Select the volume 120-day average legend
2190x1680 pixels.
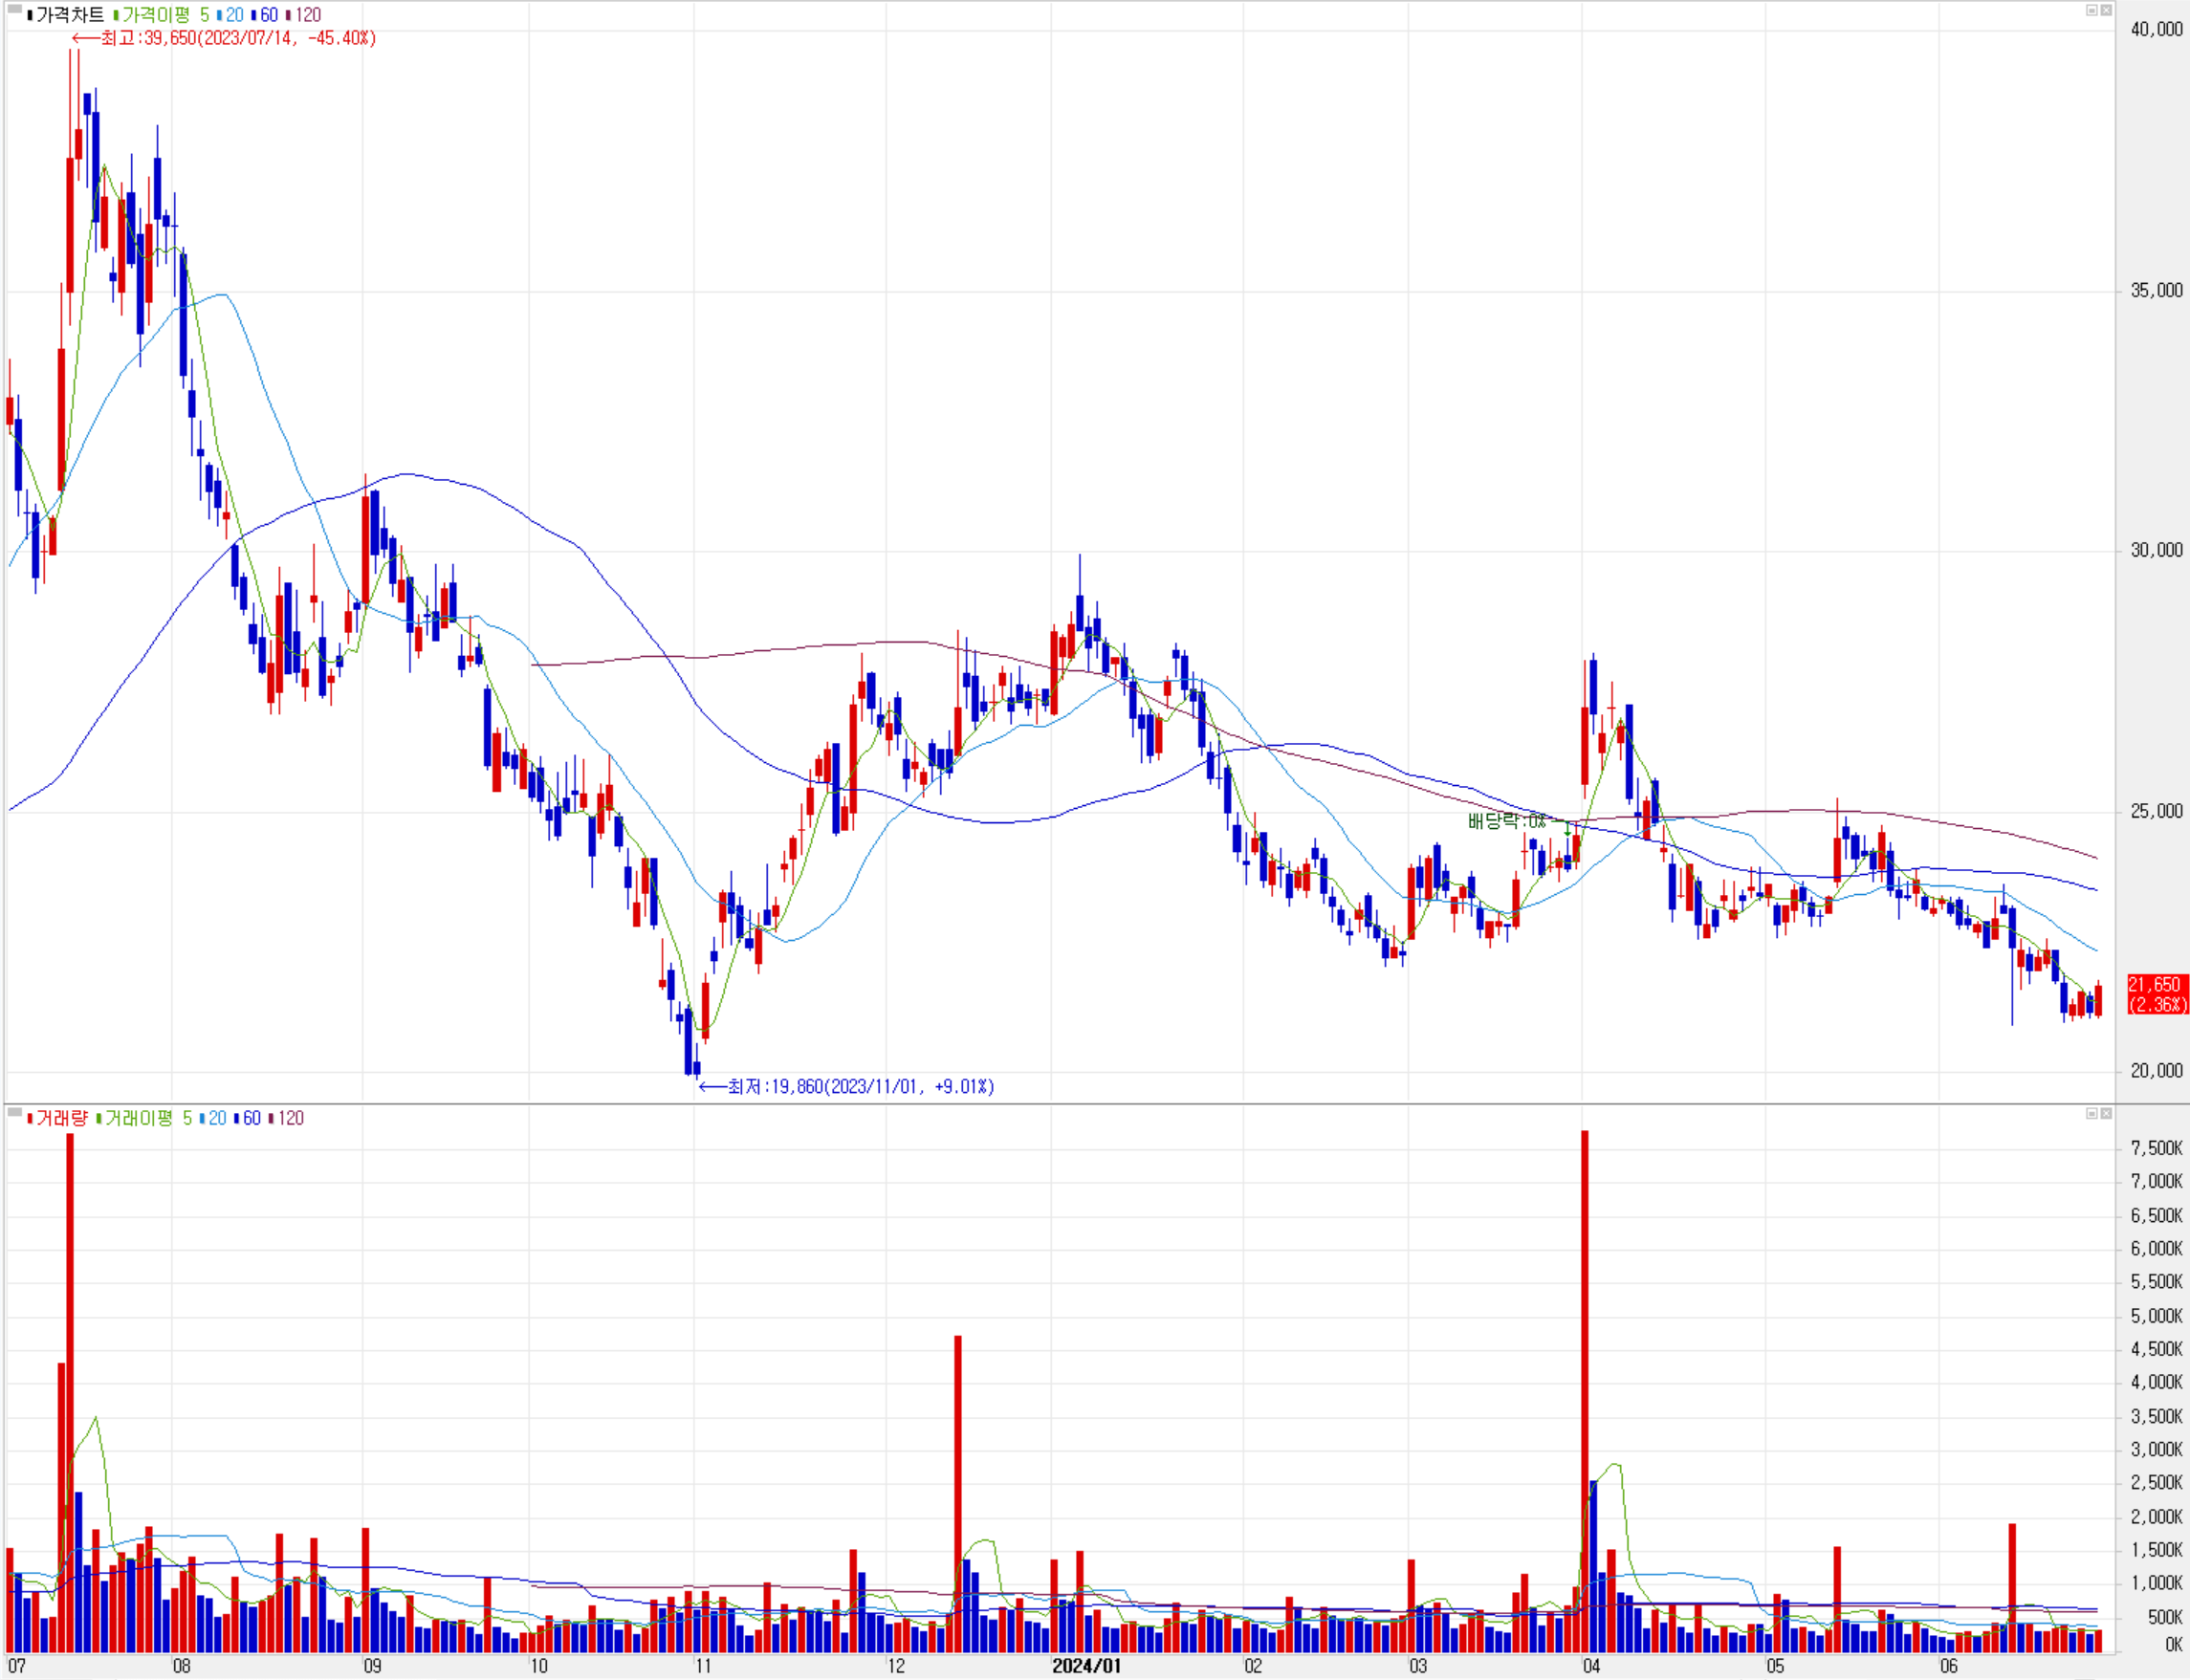point(290,1118)
